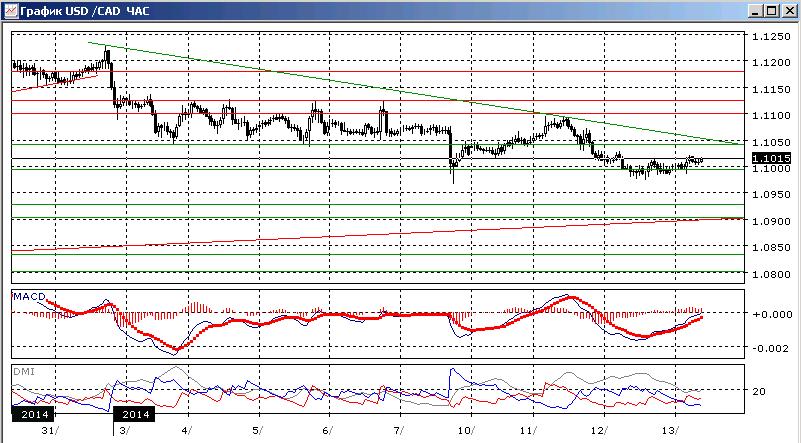The image size is (801, 443).
Task: Click the window title График USD /CAD ЧАС
Action: 85,11
